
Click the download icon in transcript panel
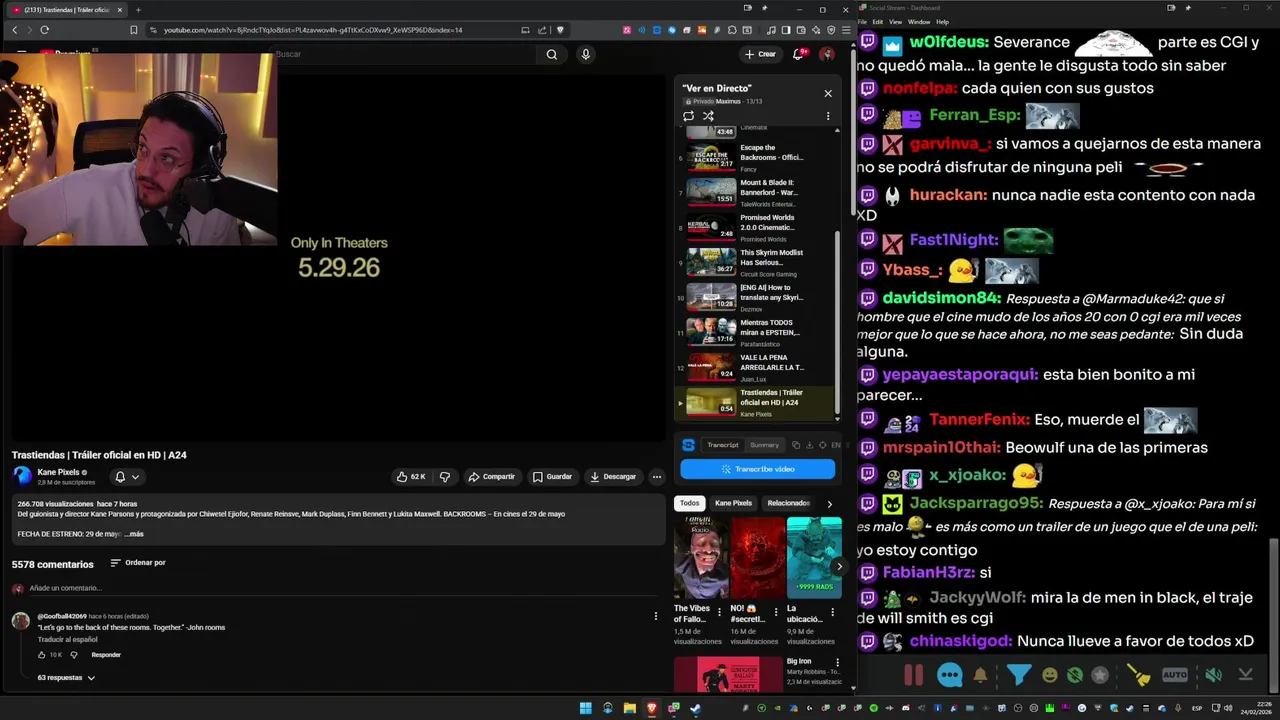click(809, 445)
